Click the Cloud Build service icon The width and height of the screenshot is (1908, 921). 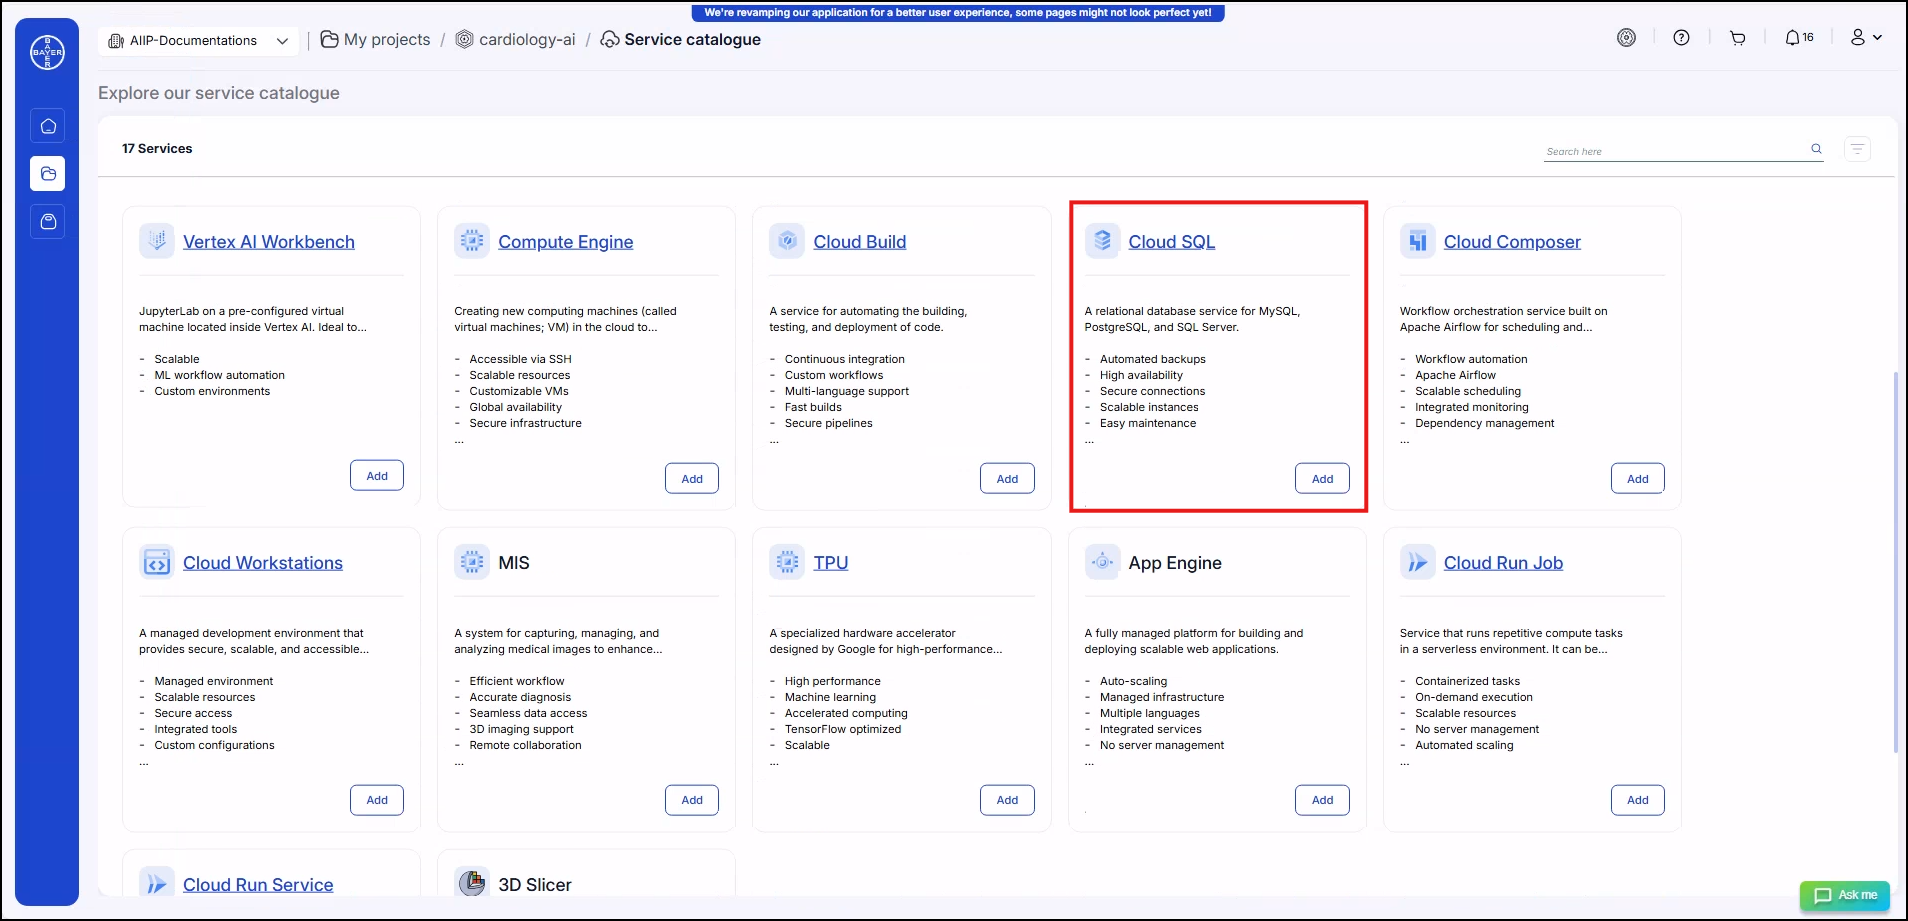787,241
